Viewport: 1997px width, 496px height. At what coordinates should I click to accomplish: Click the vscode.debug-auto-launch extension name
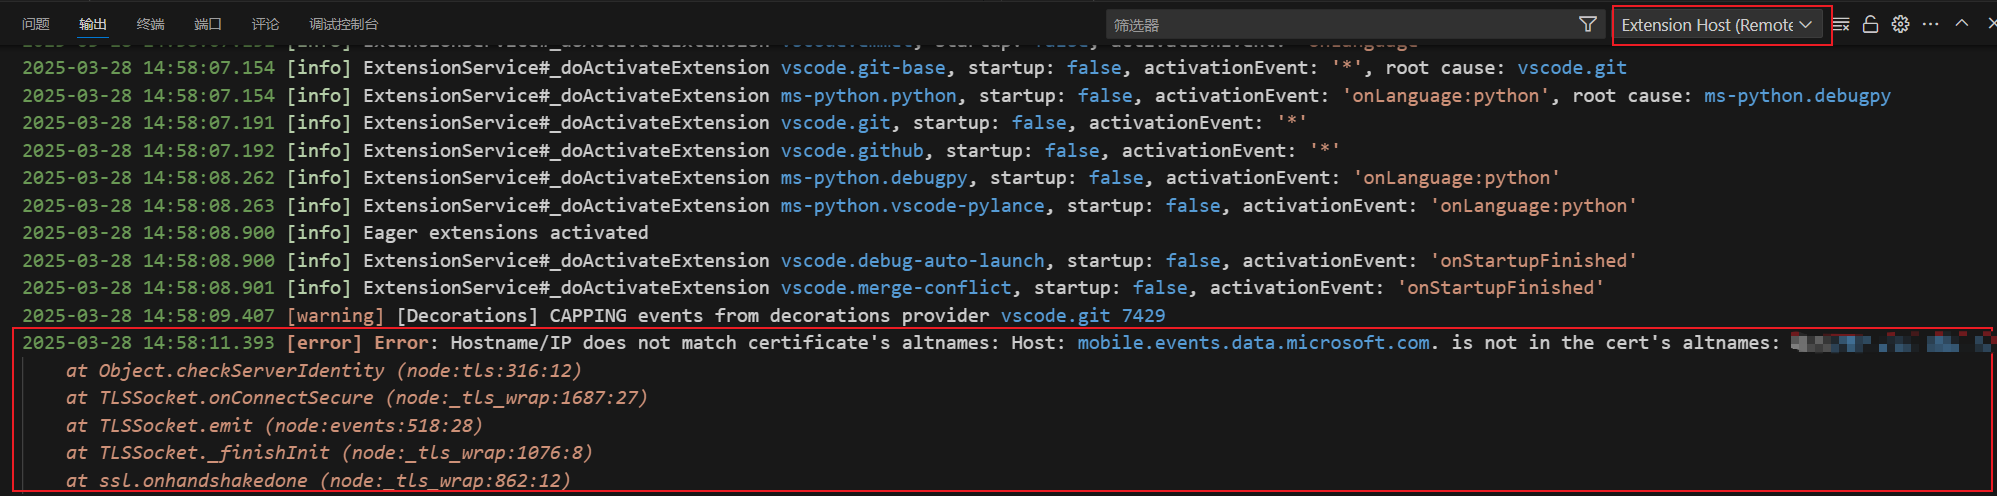pyautogui.click(x=912, y=261)
